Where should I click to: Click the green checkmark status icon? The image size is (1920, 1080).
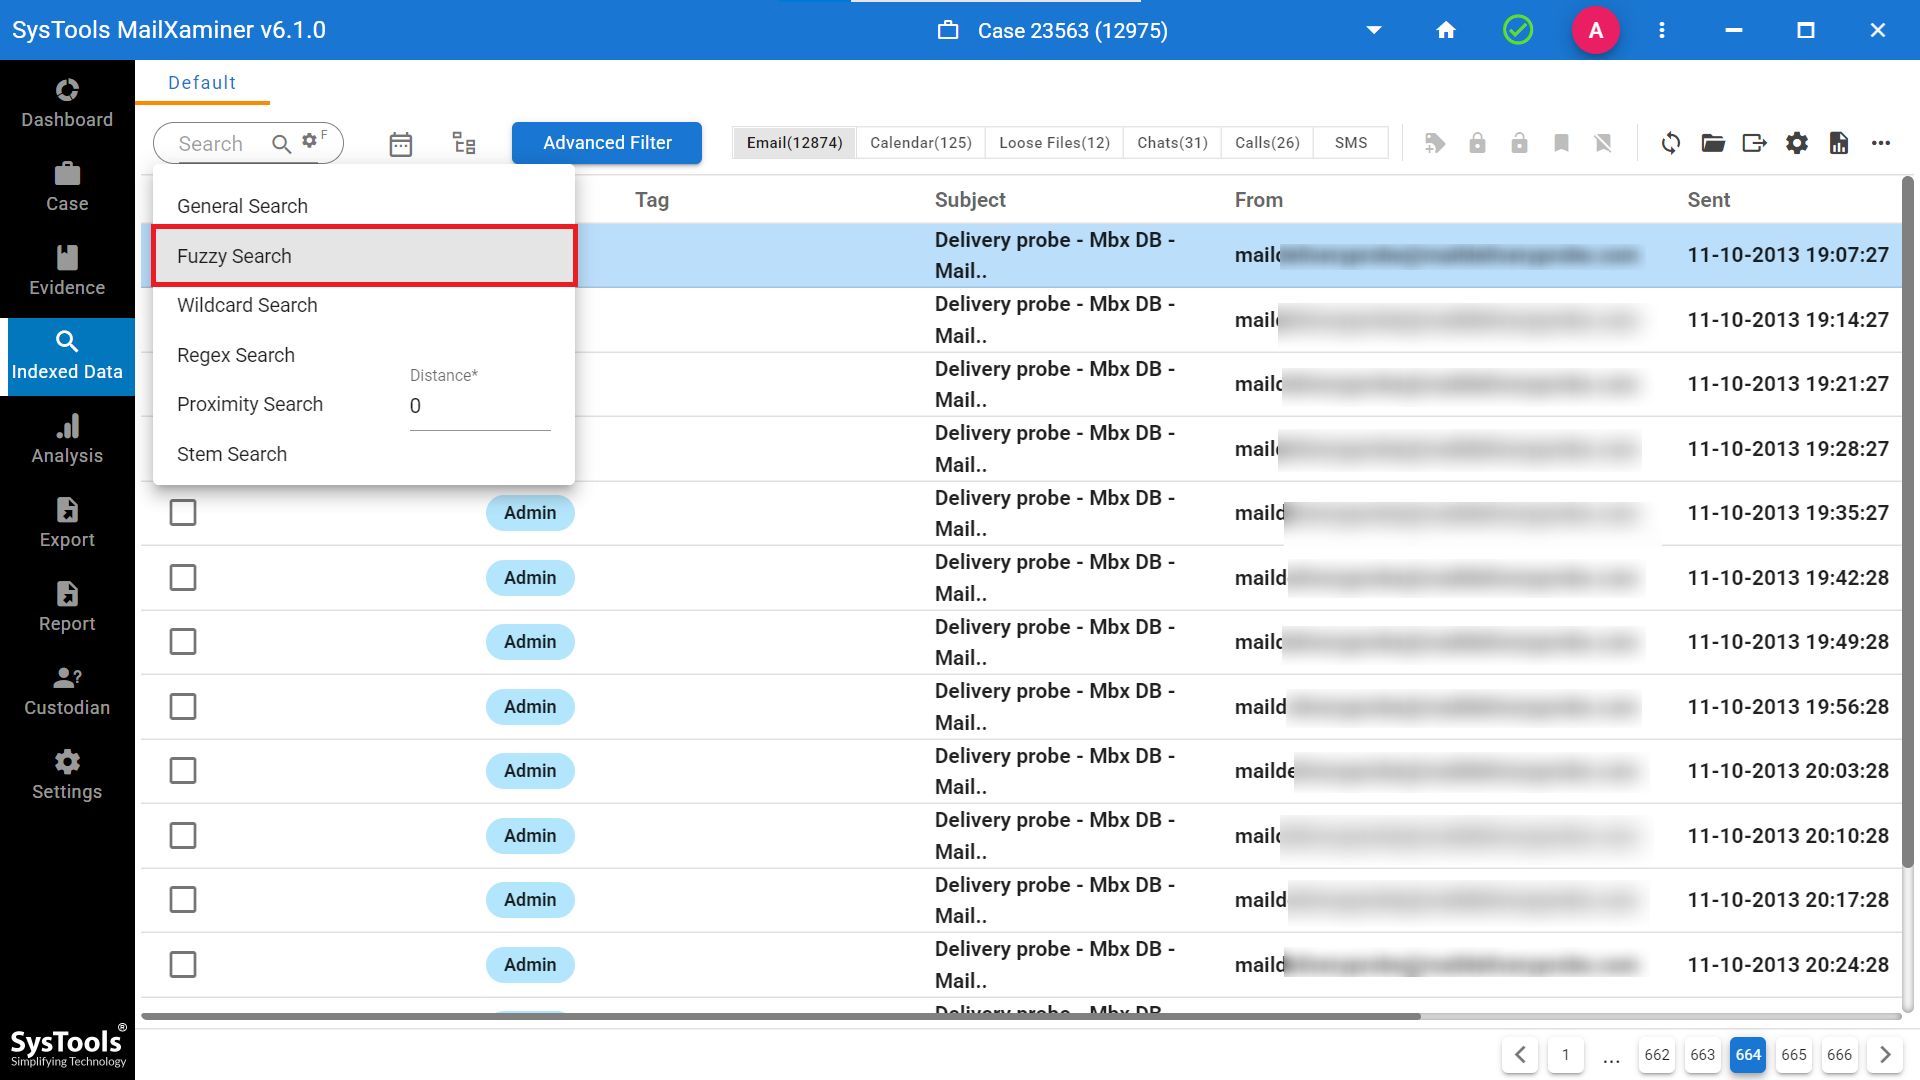(1518, 30)
